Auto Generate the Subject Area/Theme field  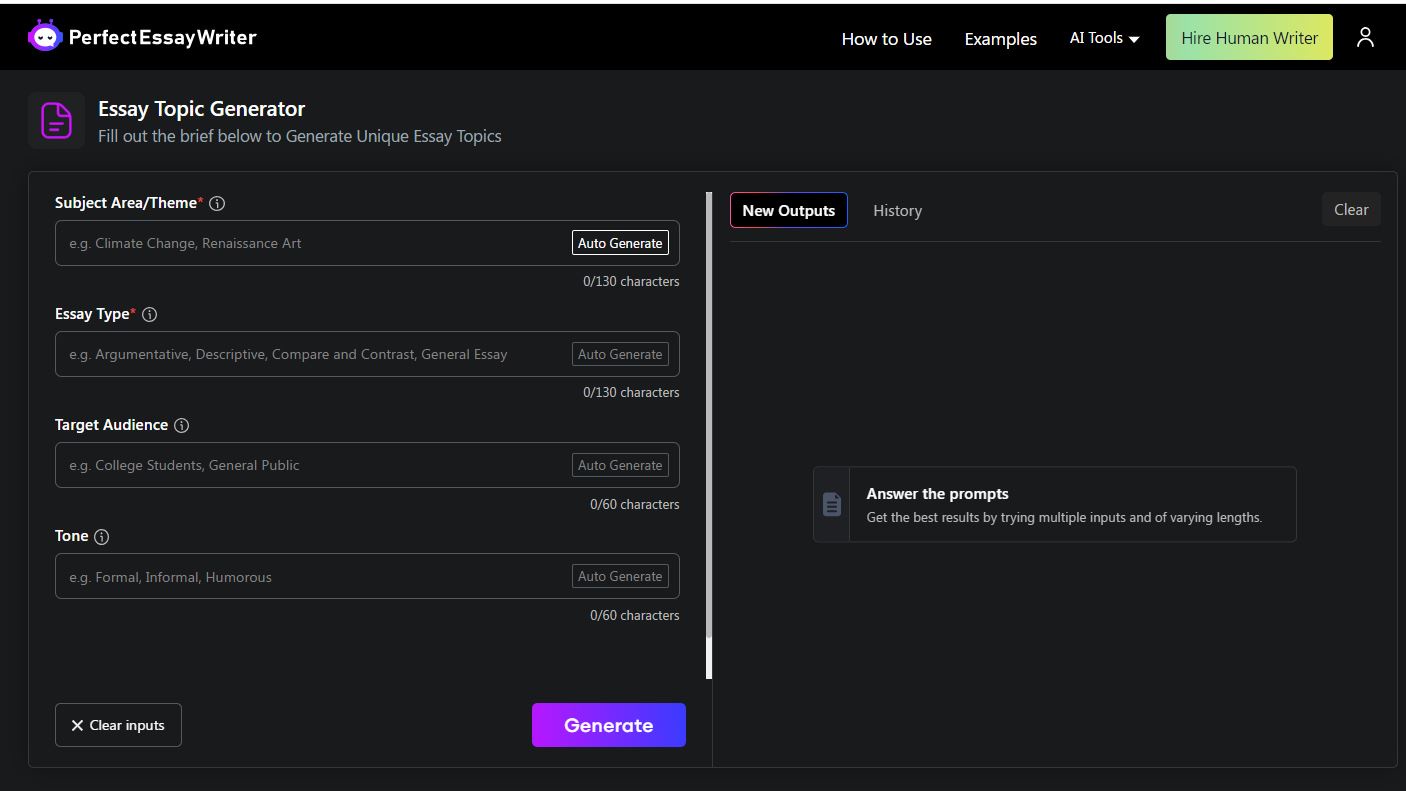[x=620, y=243]
